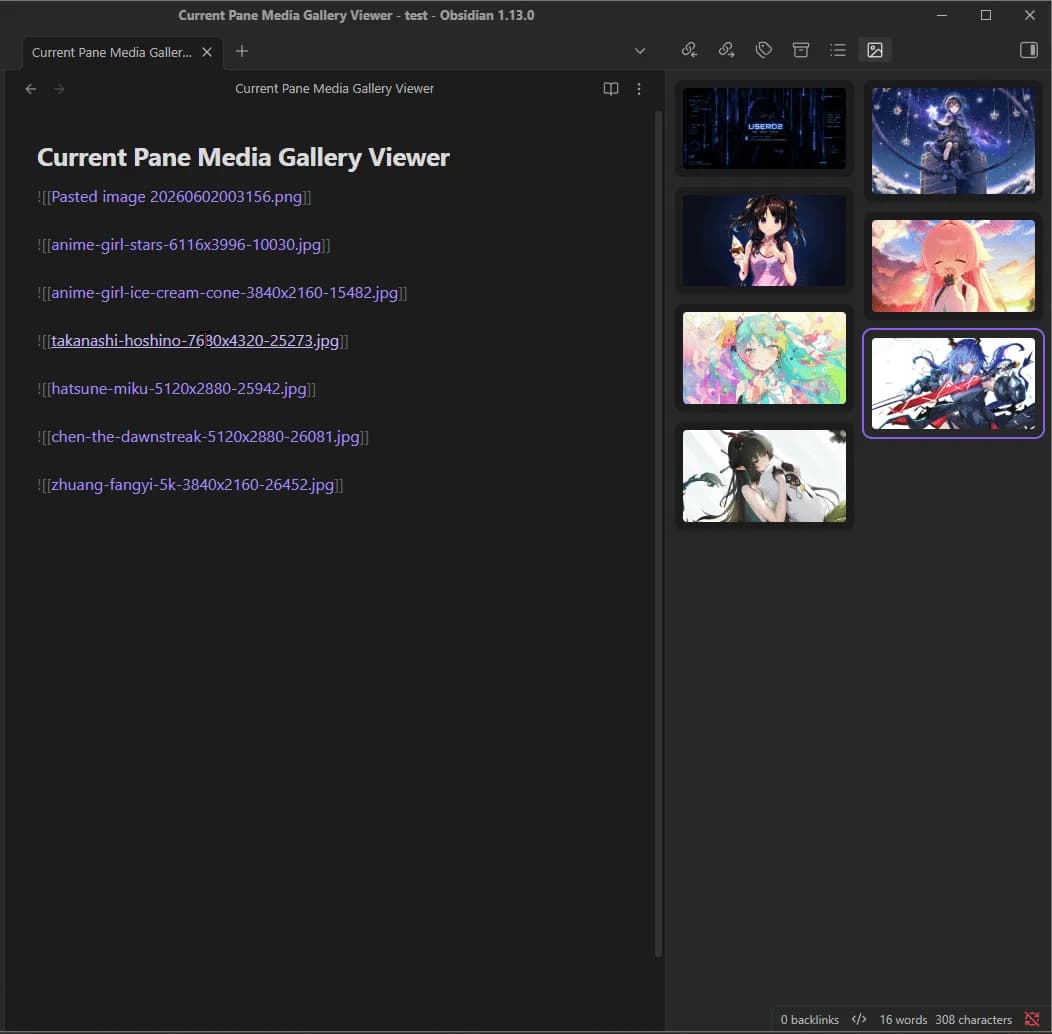Add a new tab with plus button

(242, 51)
